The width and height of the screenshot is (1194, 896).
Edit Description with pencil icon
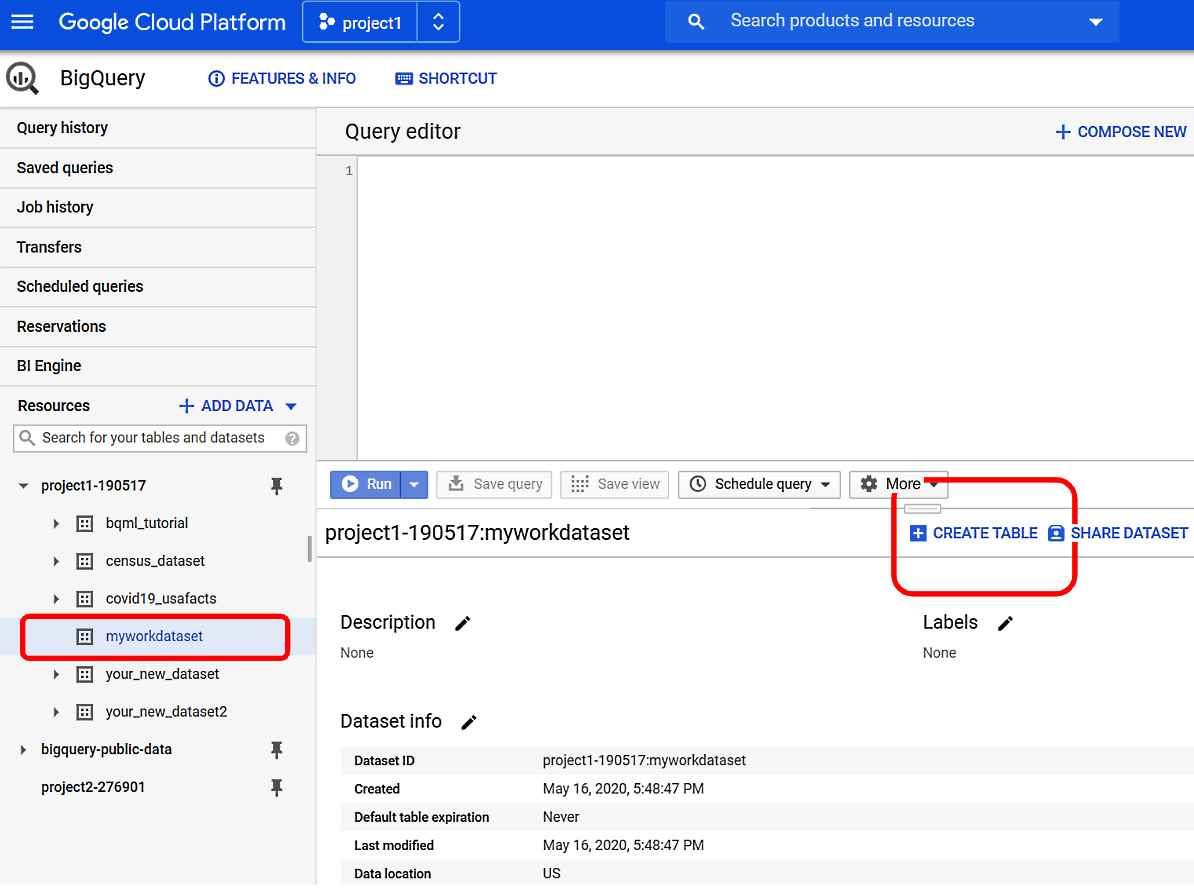[x=462, y=623]
